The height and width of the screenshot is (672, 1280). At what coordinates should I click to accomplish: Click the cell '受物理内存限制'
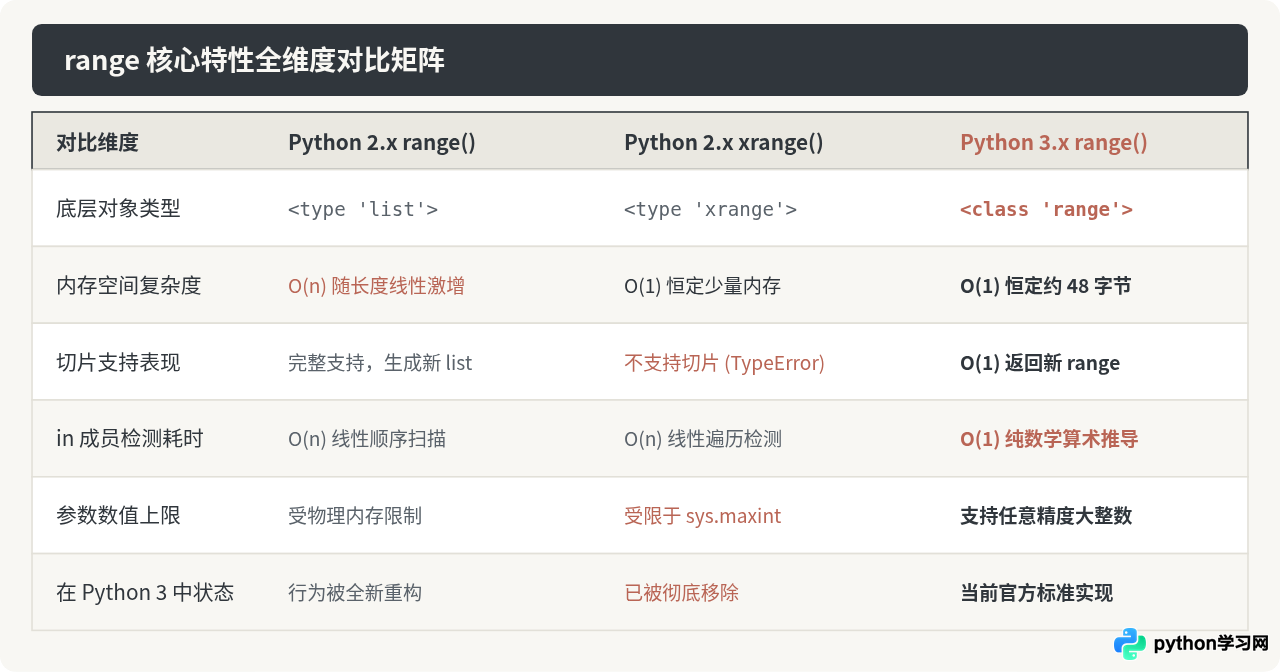point(355,516)
